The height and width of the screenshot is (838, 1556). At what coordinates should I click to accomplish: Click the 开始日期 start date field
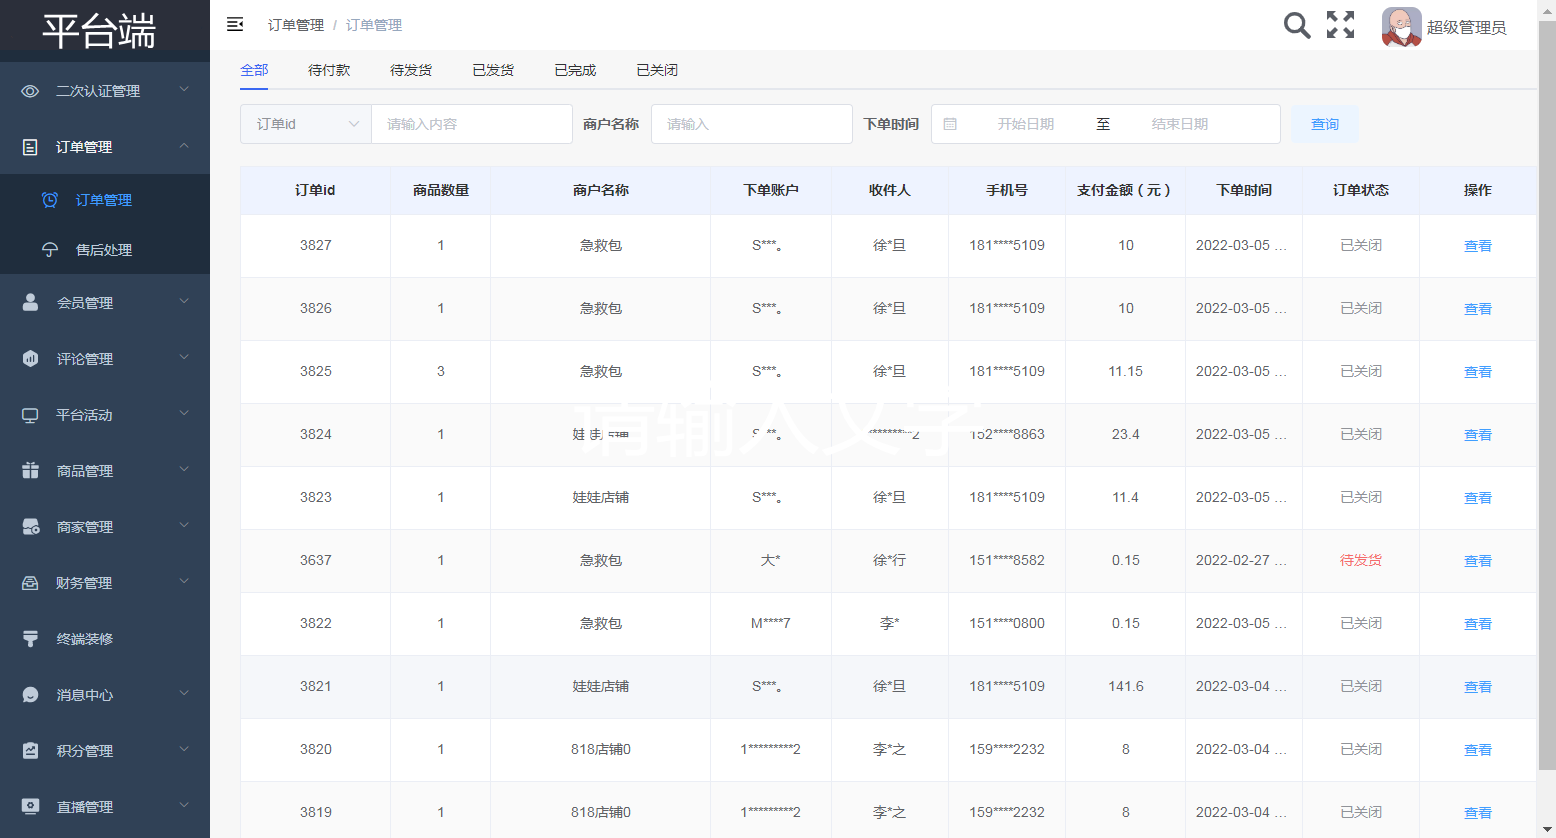point(1026,124)
